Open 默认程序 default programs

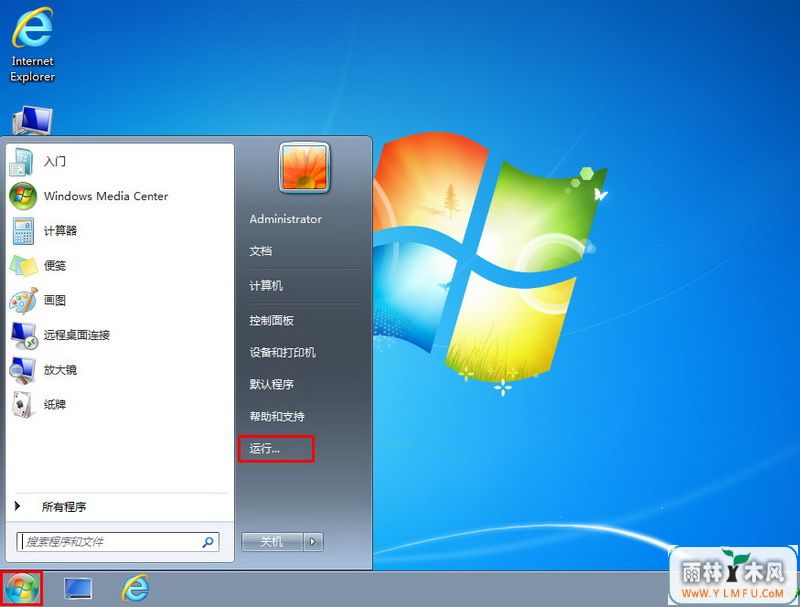click(x=271, y=384)
